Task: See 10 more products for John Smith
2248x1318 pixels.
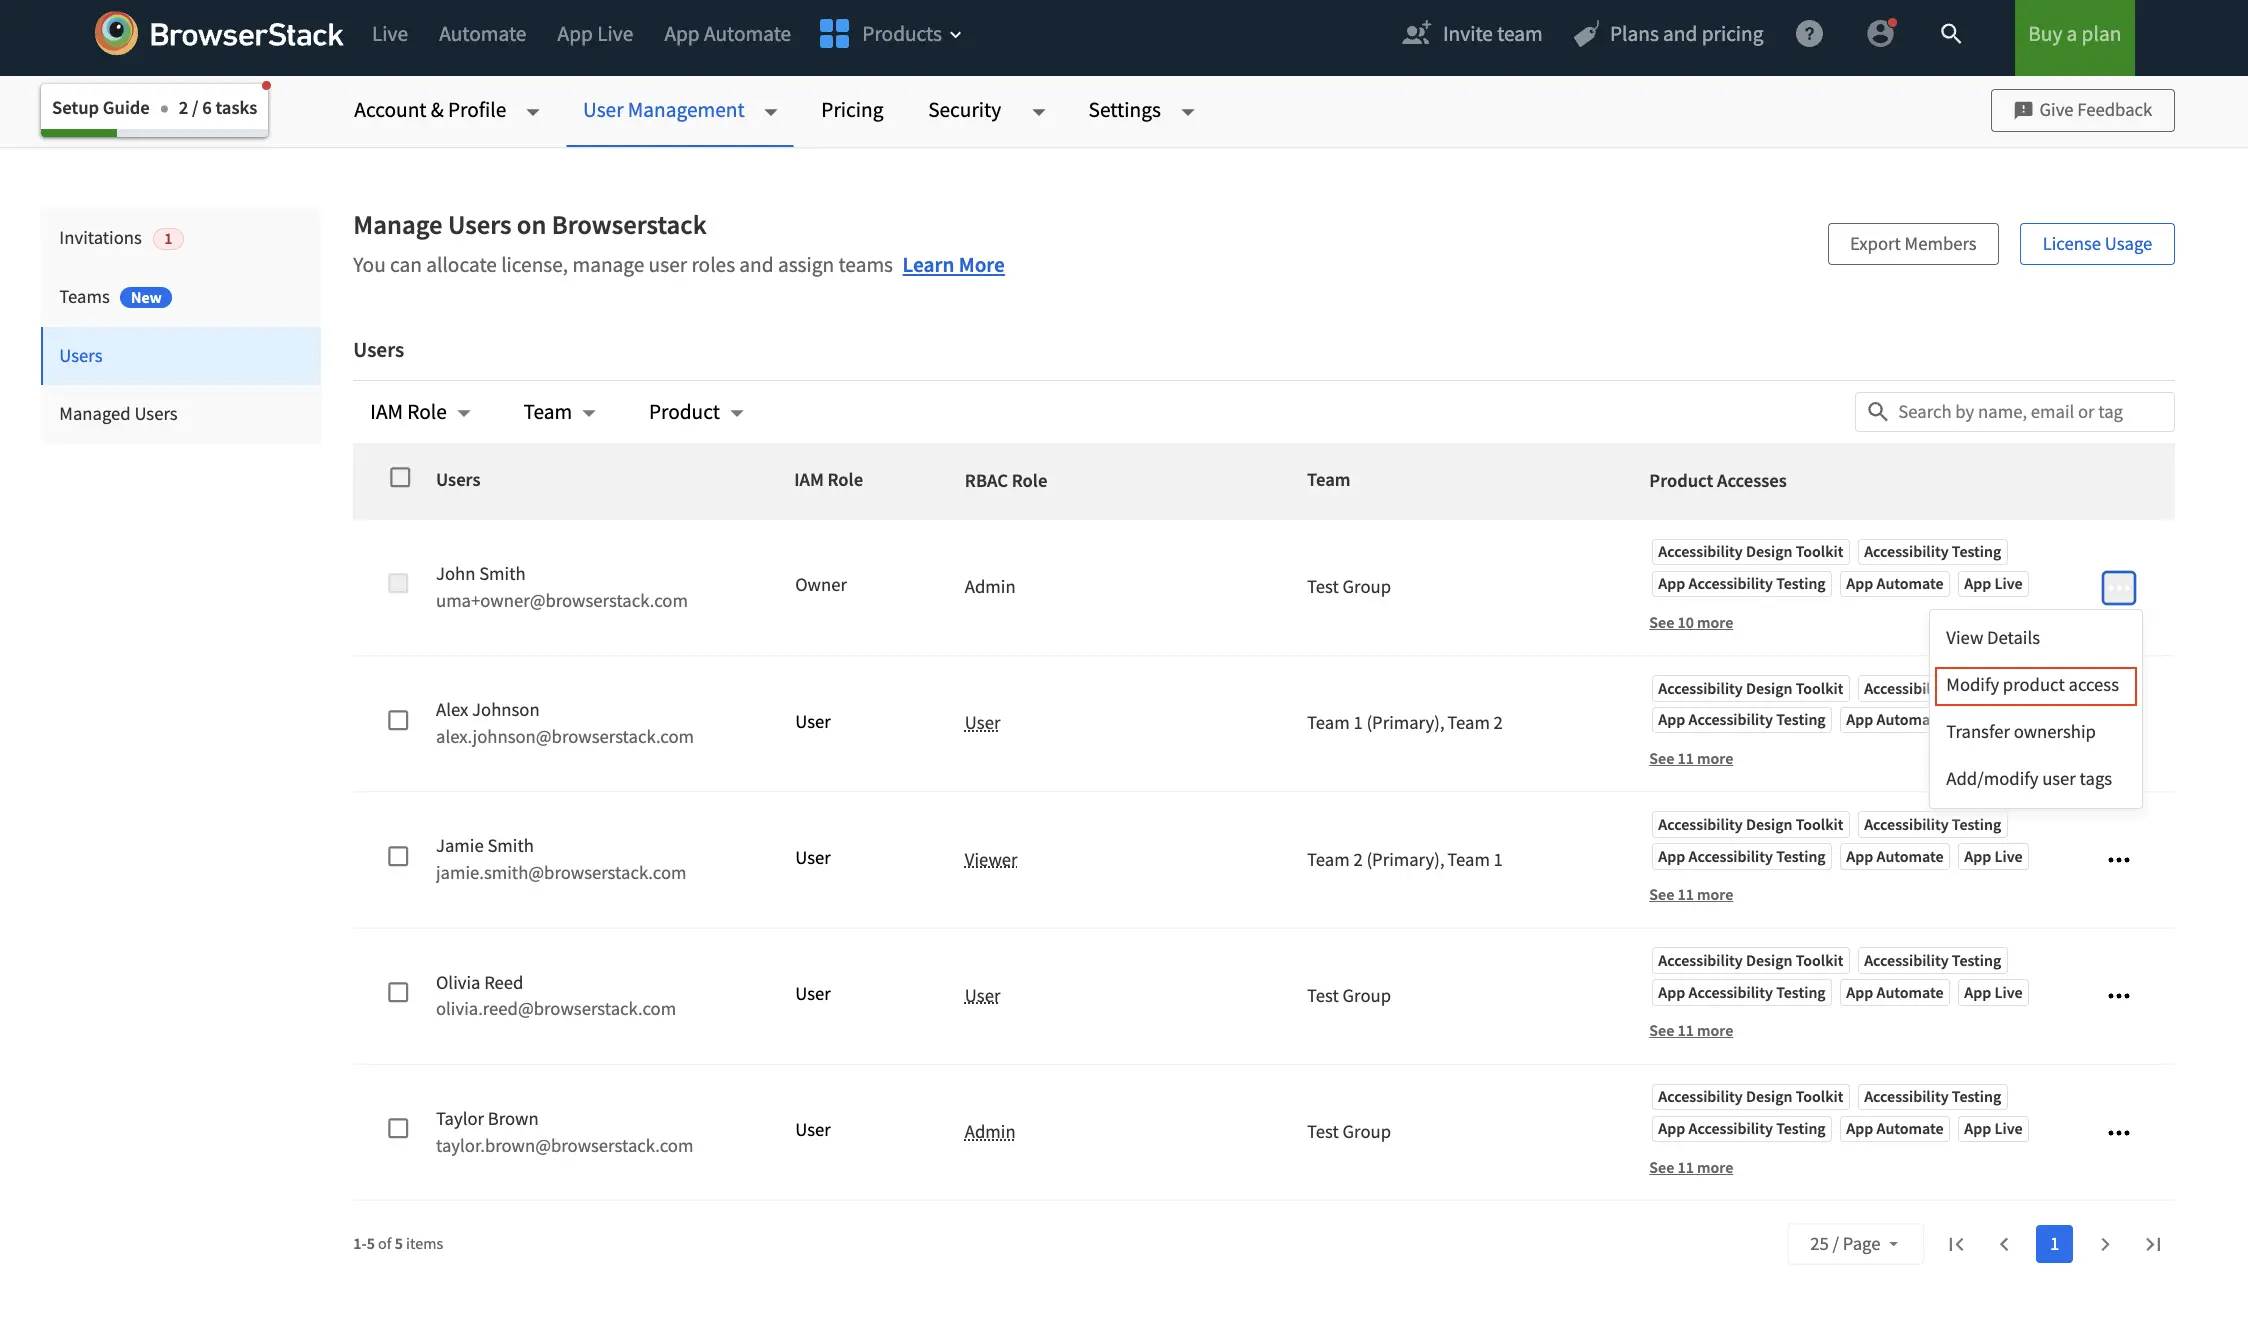Action: (x=1690, y=622)
